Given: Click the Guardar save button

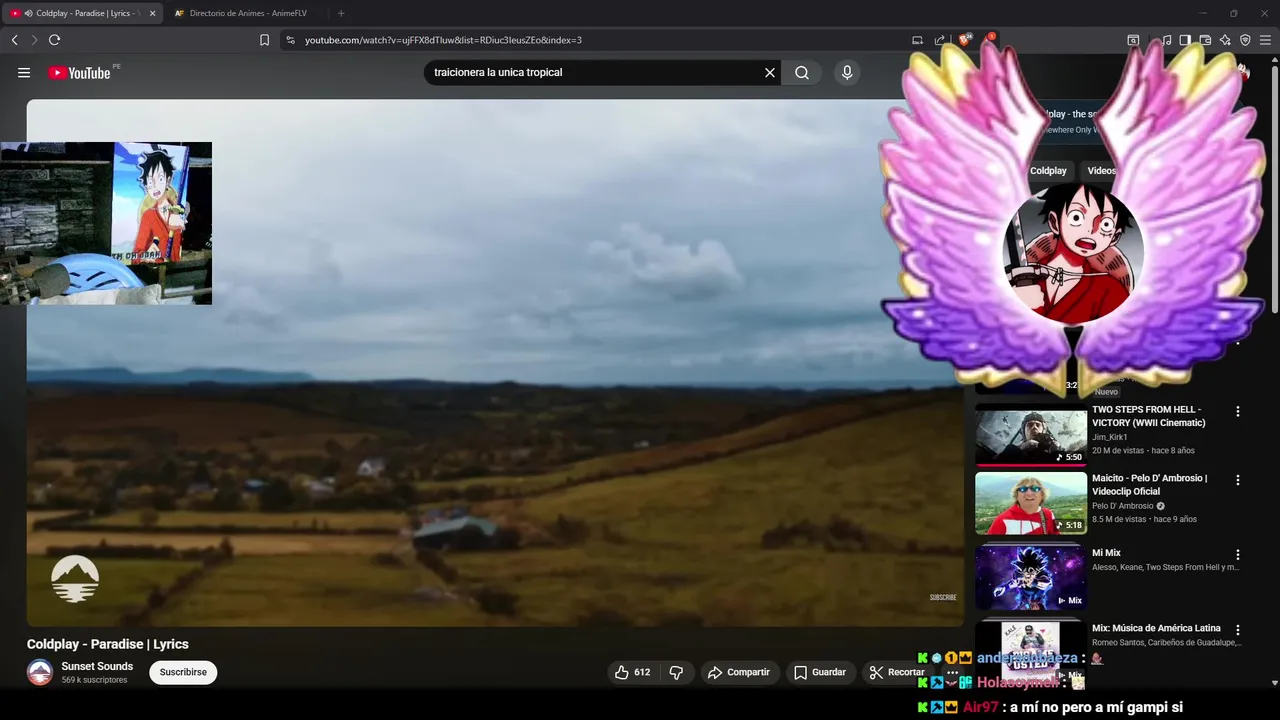Looking at the screenshot, I should pyautogui.click(x=820, y=672).
